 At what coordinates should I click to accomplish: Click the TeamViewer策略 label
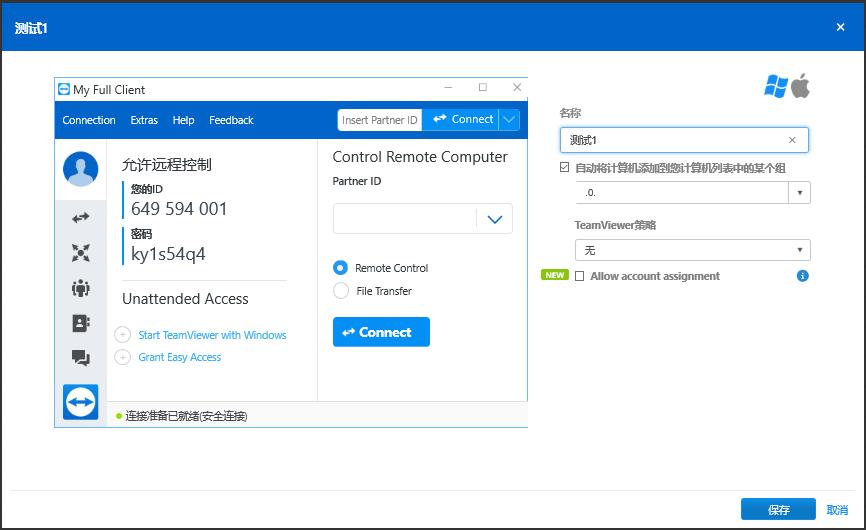615,225
